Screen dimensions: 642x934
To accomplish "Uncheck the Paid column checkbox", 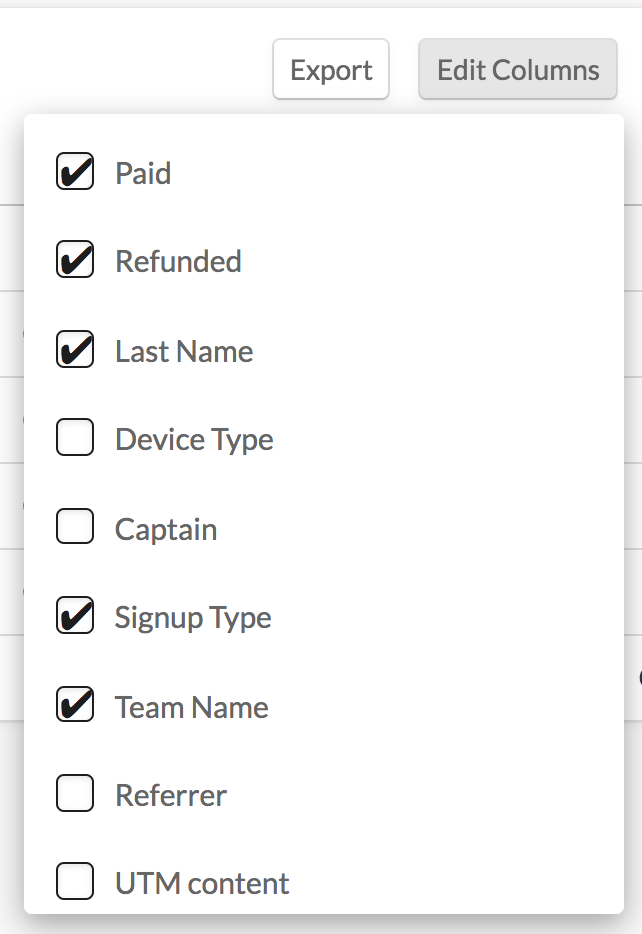I will coord(75,172).
